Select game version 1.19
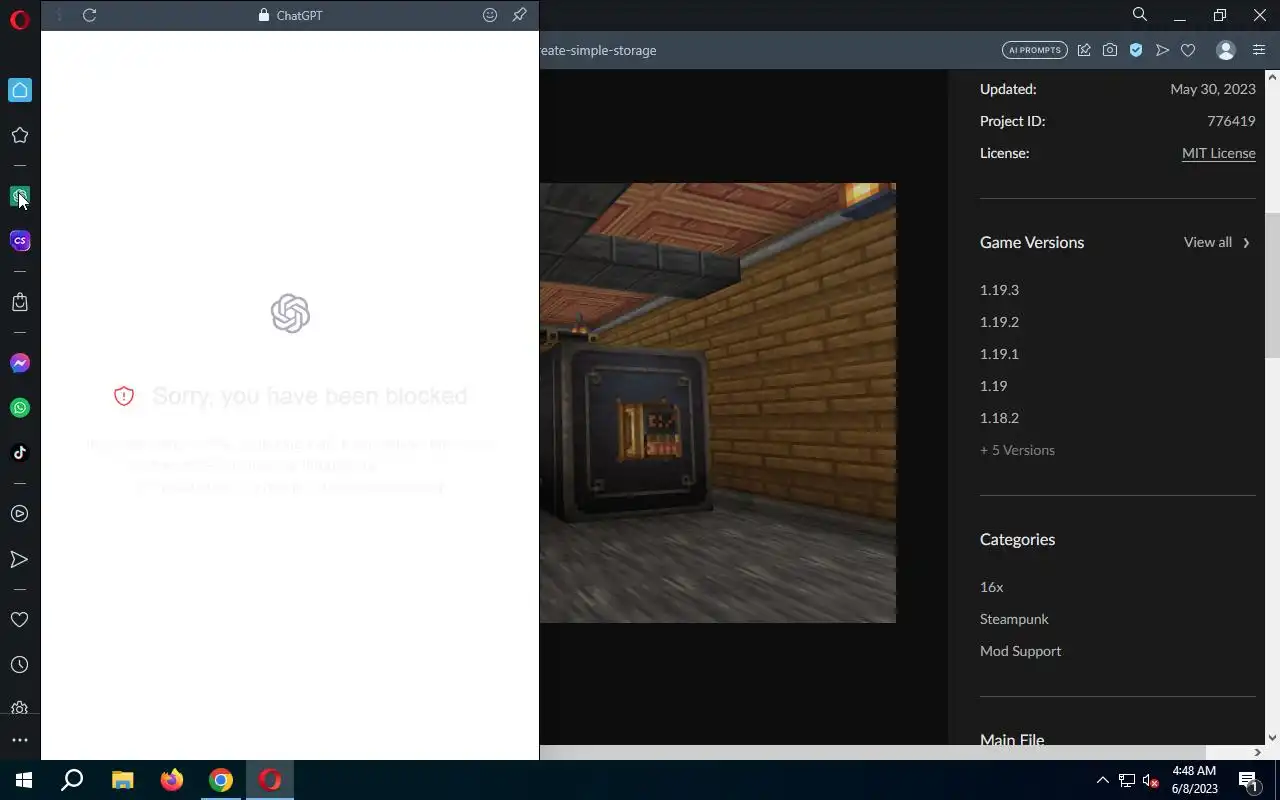Screen dimensions: 1280x800 tap(993, 386)
